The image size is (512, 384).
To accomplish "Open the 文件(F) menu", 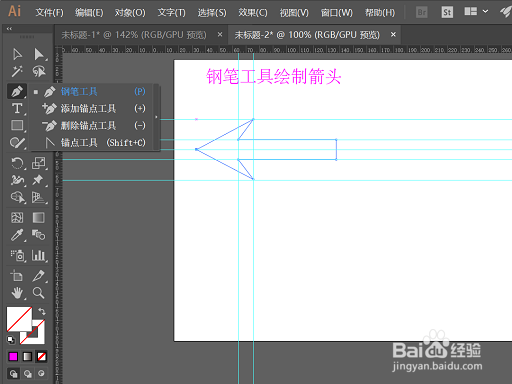I will click(x=49, y=13).
